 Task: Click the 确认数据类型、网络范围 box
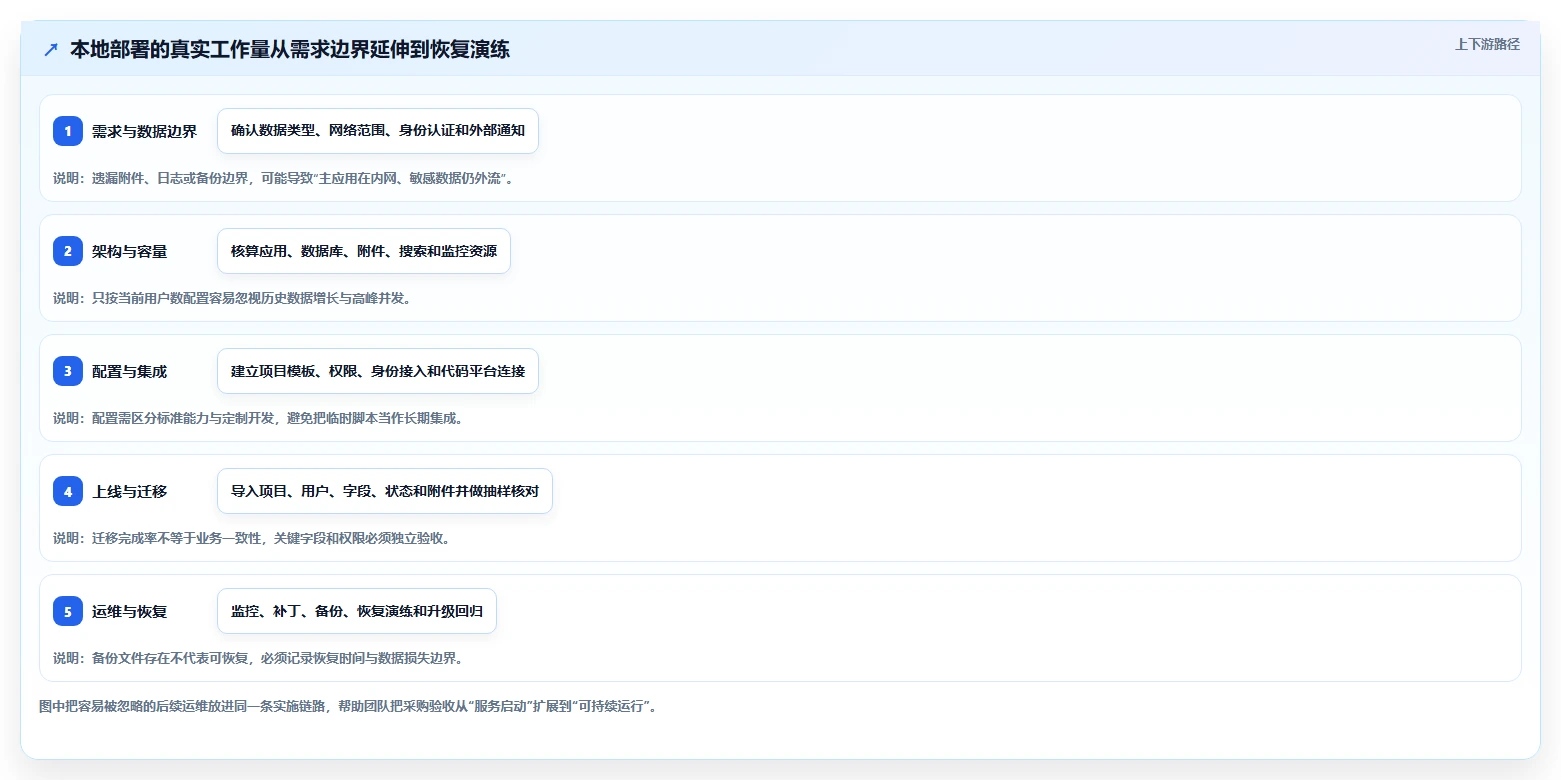pyautogui.click(x=378, y=131)
